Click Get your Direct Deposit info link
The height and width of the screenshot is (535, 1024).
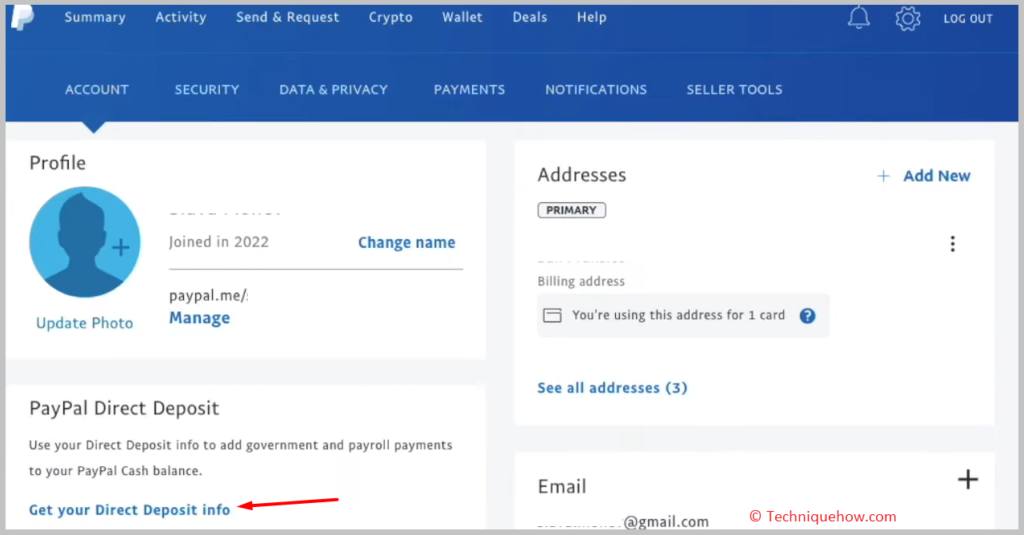pyautogui.click(x=129, y=510)
